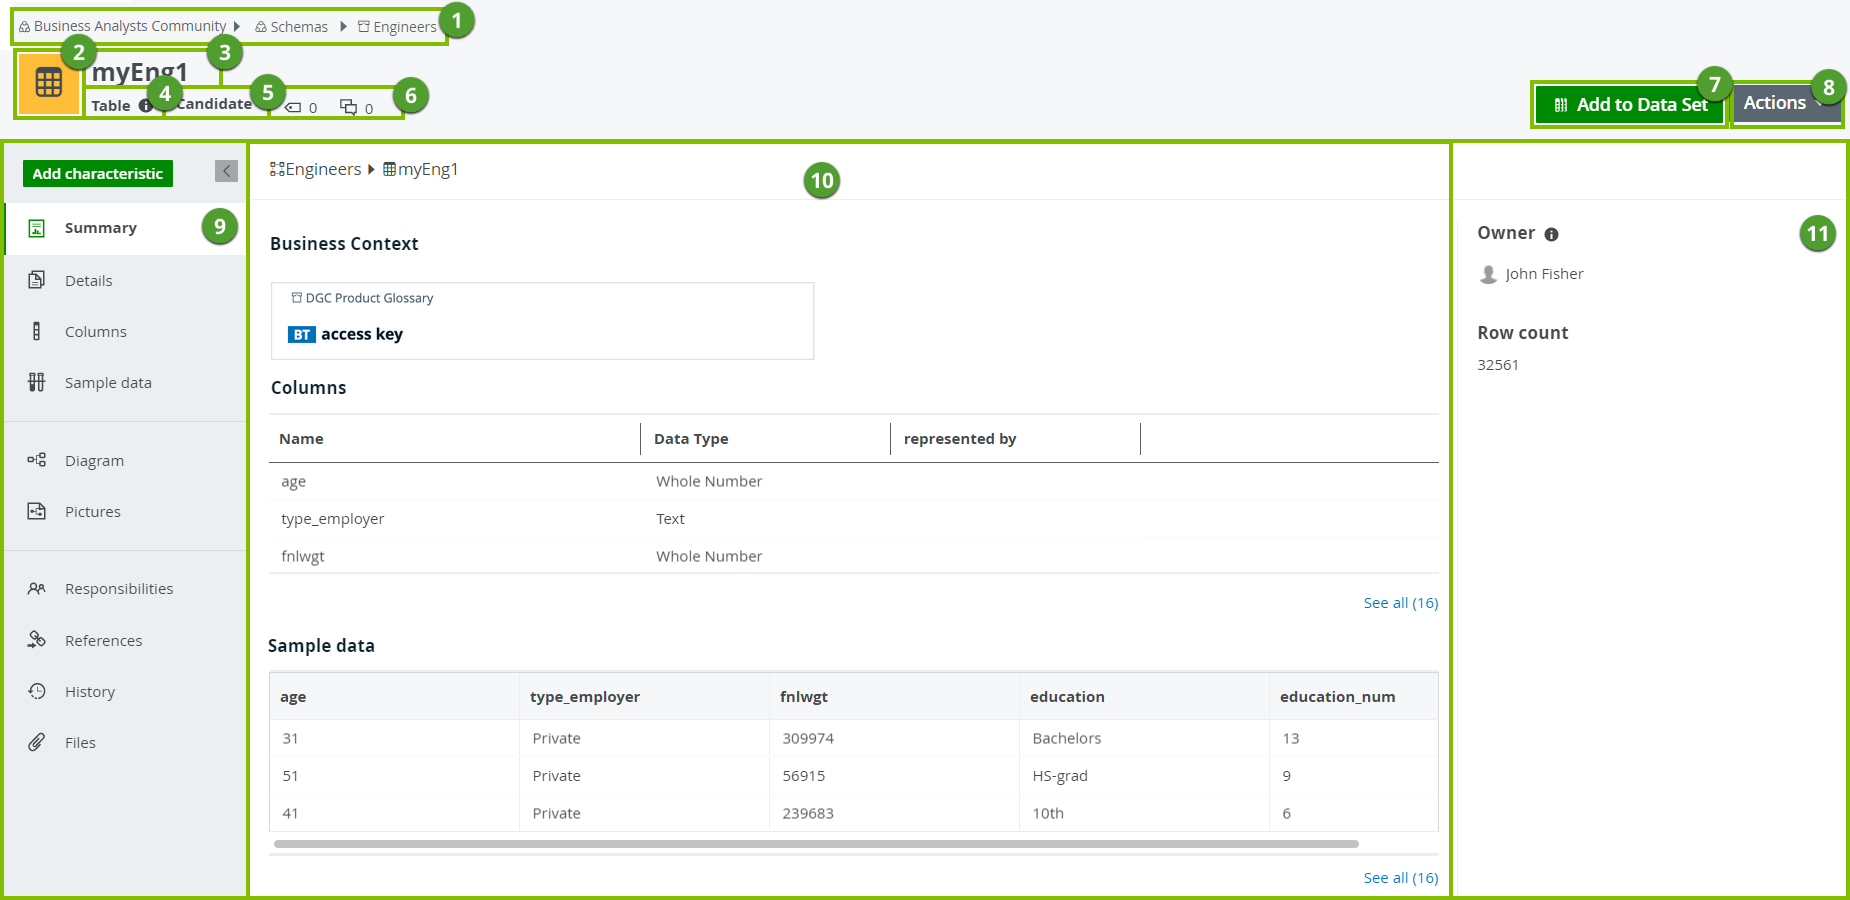Screen dimensions: 1850x900
Task: Open the Details tab
Action: (88, 281)
